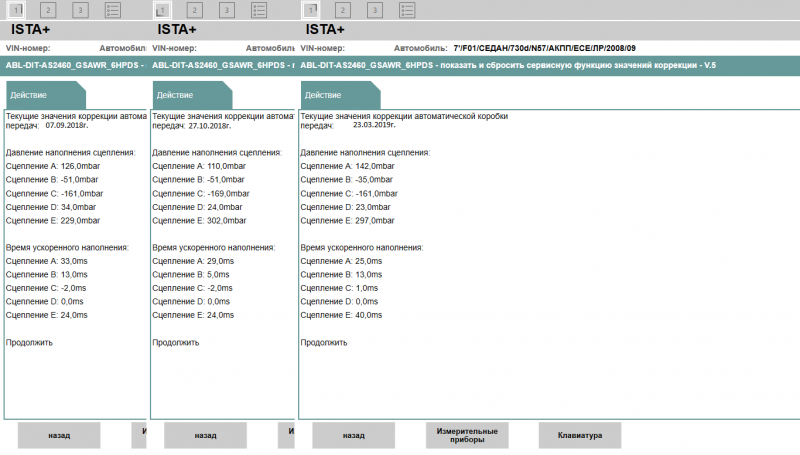The height and width of the screenshot is (455, 800).
Task: Open Измерительные приборы button
Action: coord(467,435)
